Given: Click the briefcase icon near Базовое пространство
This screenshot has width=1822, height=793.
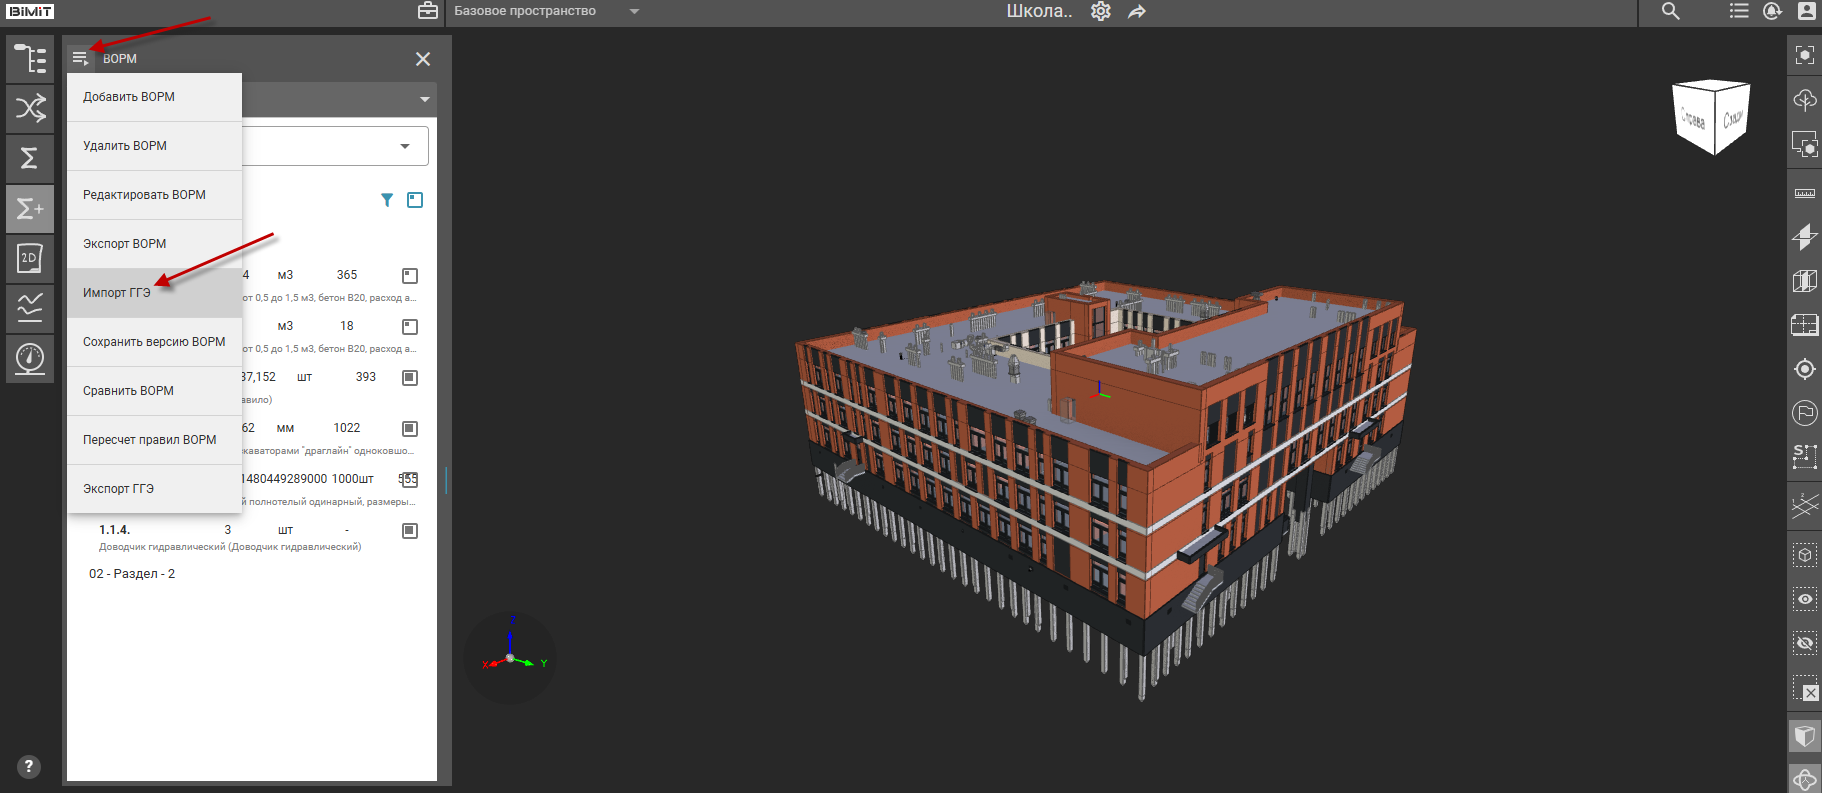Looking at the screenshot, I should (x=428, y=11).
